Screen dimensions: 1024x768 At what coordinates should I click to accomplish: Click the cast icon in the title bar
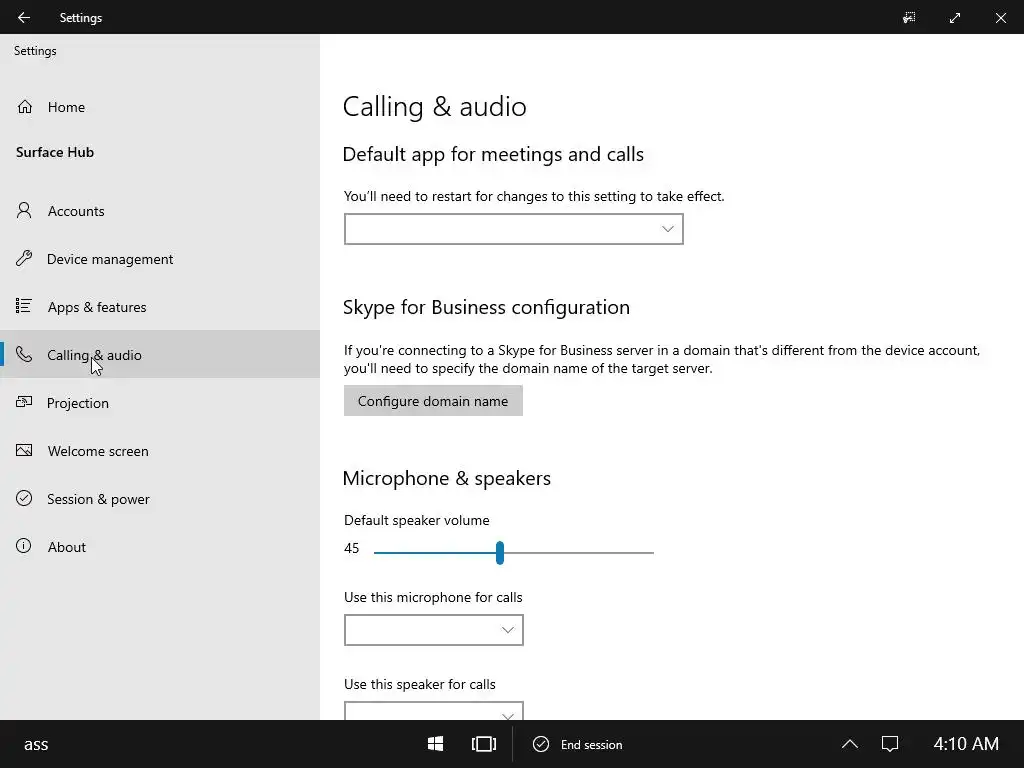tap(909, 18)
